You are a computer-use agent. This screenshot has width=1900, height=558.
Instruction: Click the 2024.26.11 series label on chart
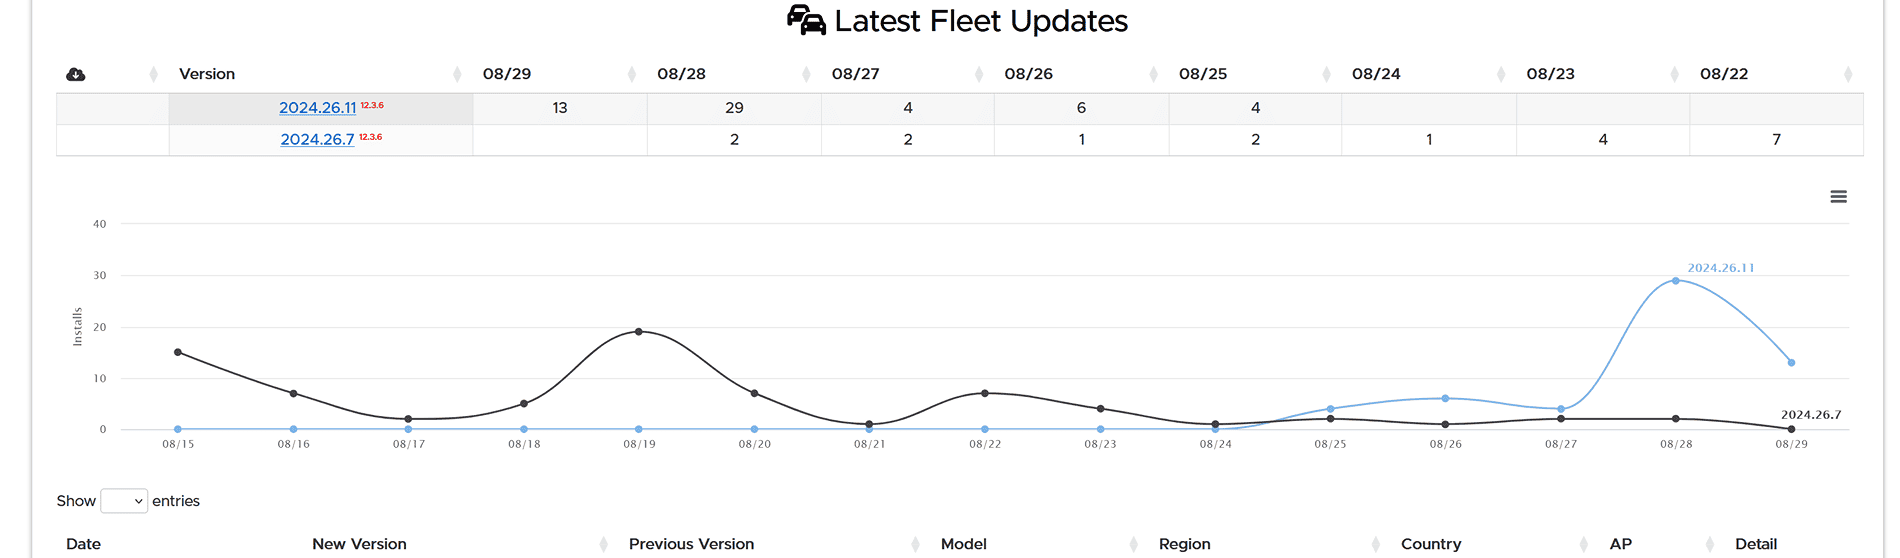(1721, 268)
